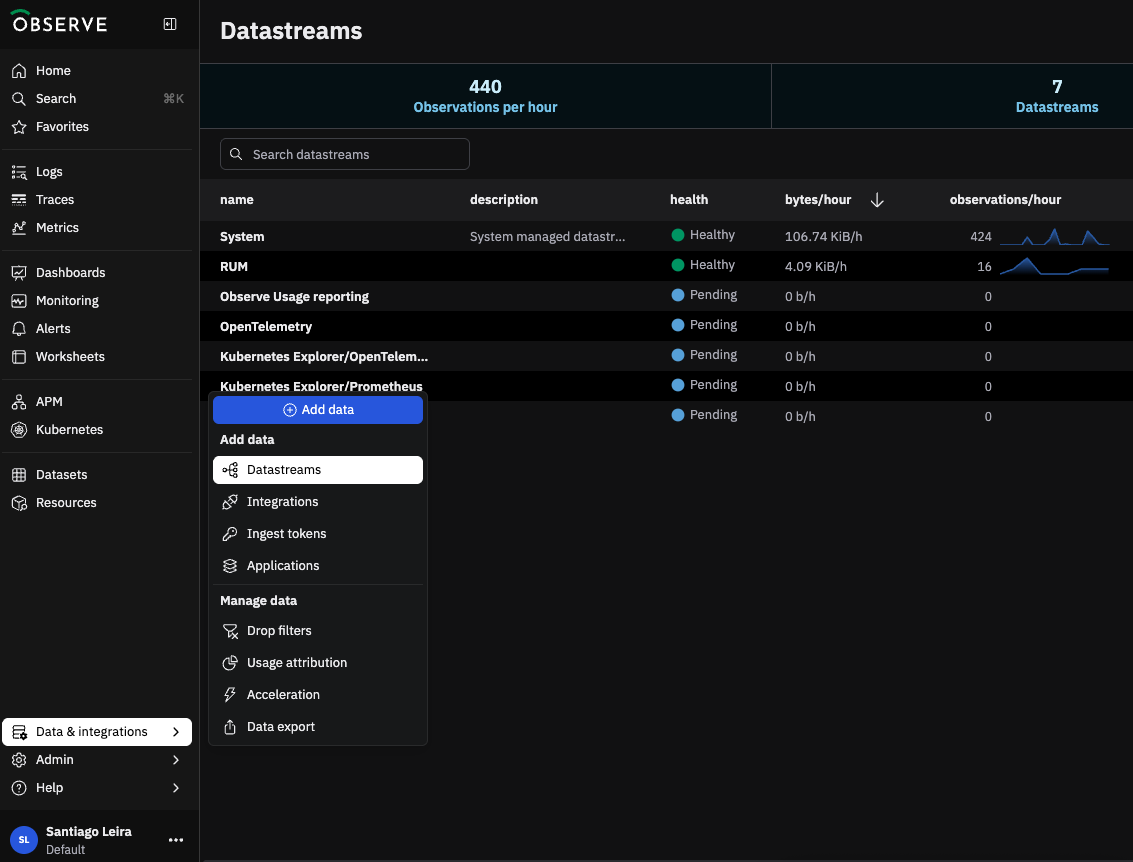The width and height of the screenshot is (1133, 862).
Task: Click the Data export upload icon
Action: click(x=230, y=727)
